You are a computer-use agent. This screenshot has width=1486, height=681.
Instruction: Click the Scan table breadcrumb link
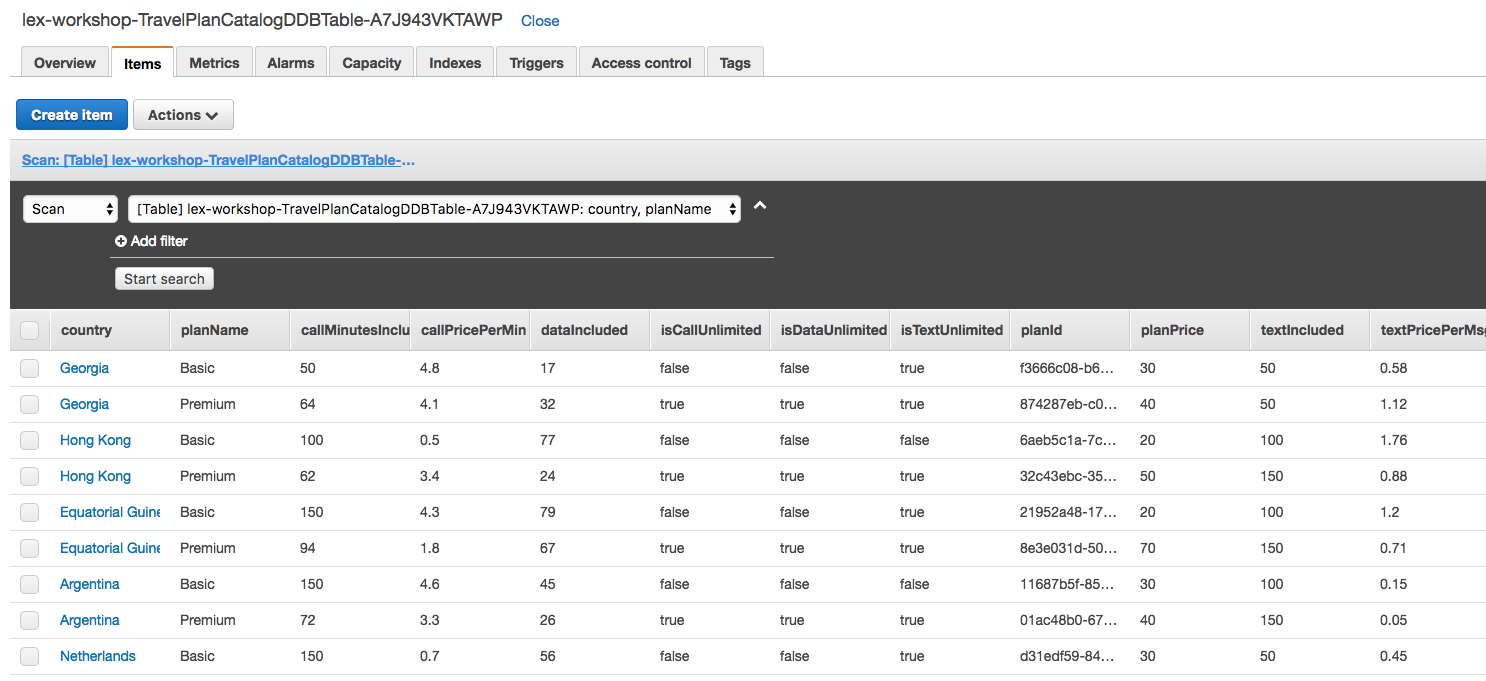tap(218, 160)
